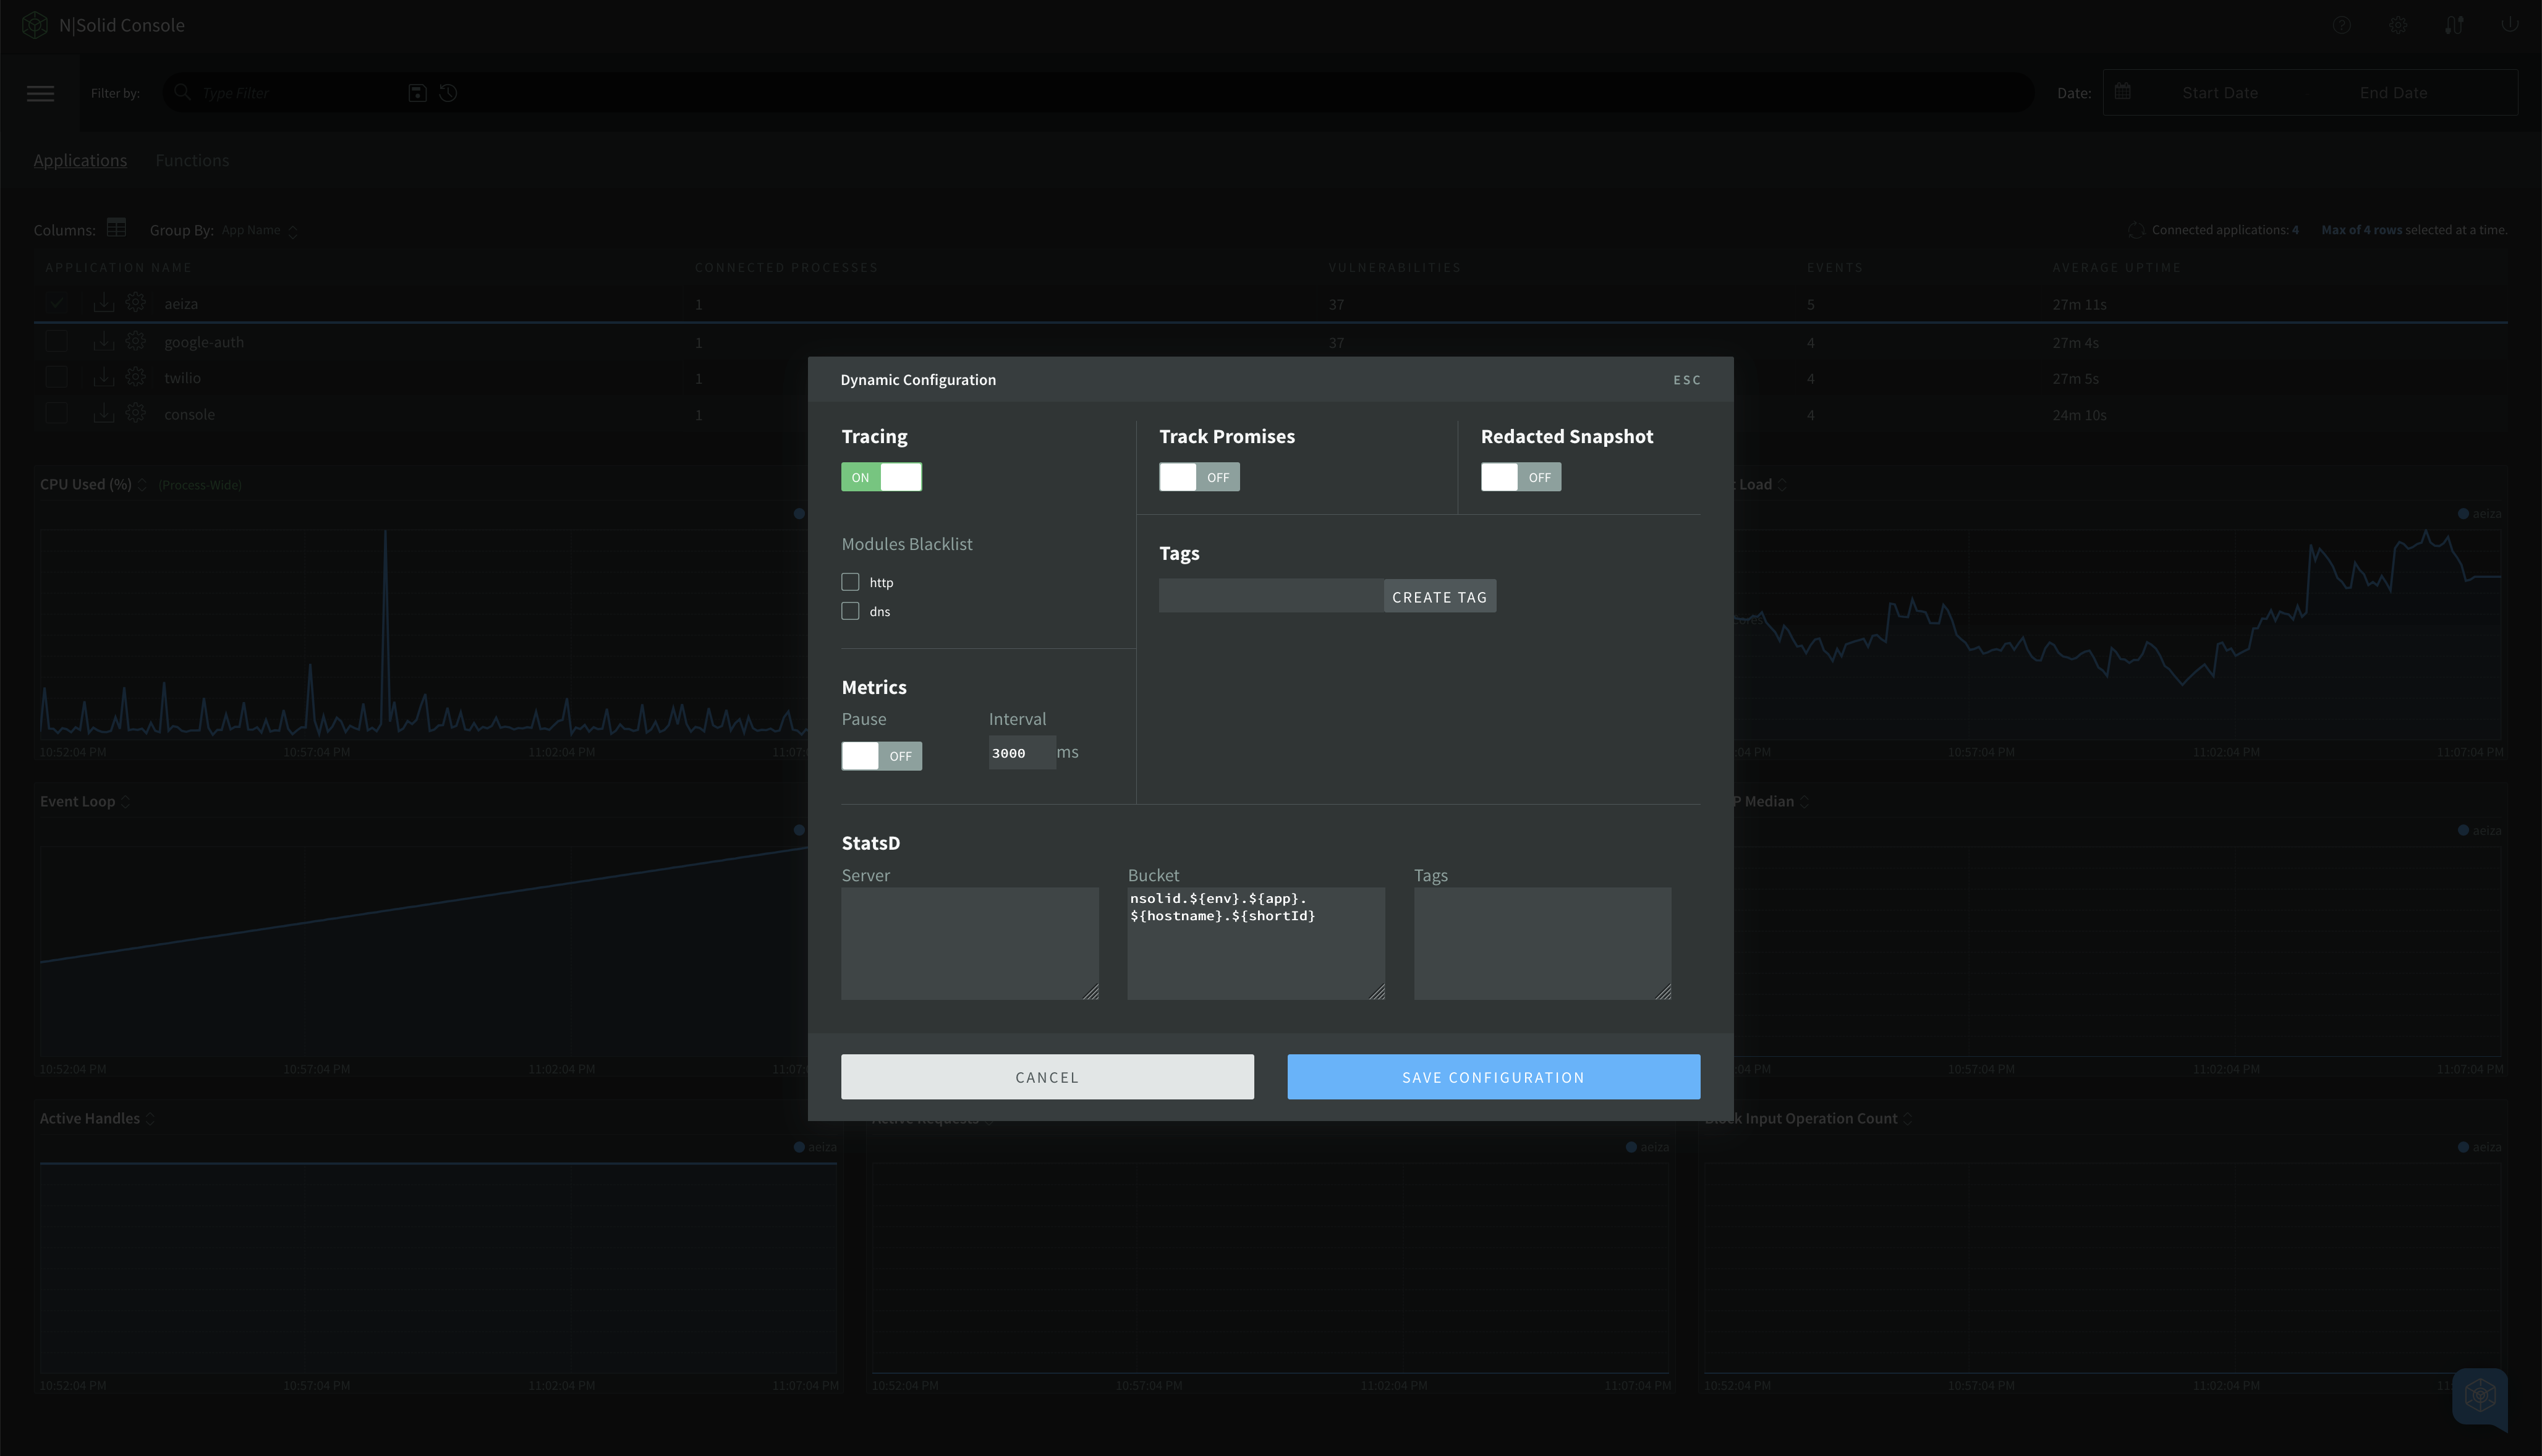The image size is (2542, 1456).
Task: Turn off the Tracing toggle
Action: (881, 477)
